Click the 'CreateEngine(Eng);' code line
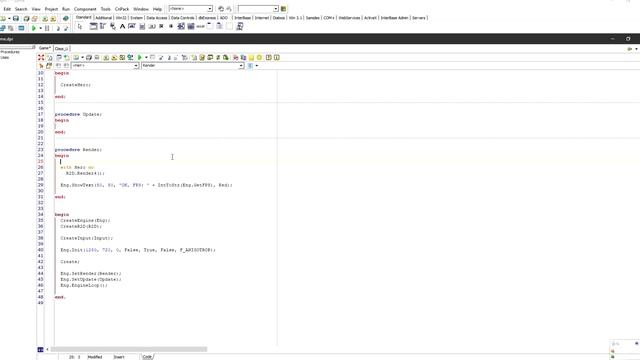Screen dimensions: 640x360 [x=85, y=220]
